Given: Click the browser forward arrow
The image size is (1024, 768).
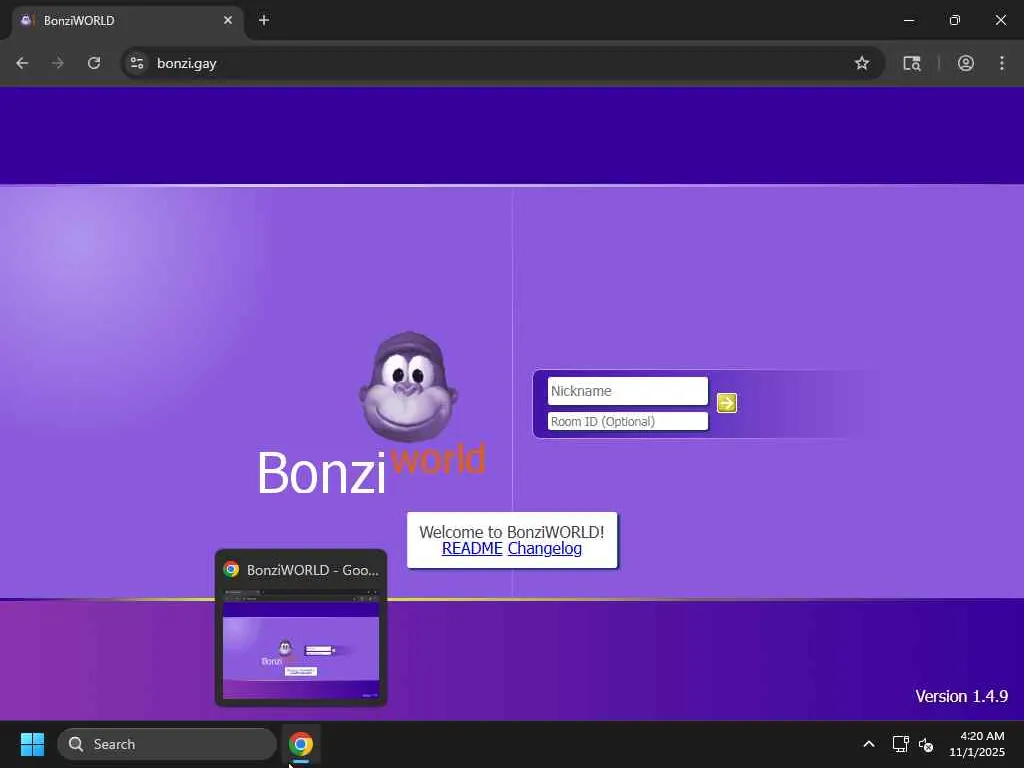Looking at the screenshot, I should pos(58,63).
